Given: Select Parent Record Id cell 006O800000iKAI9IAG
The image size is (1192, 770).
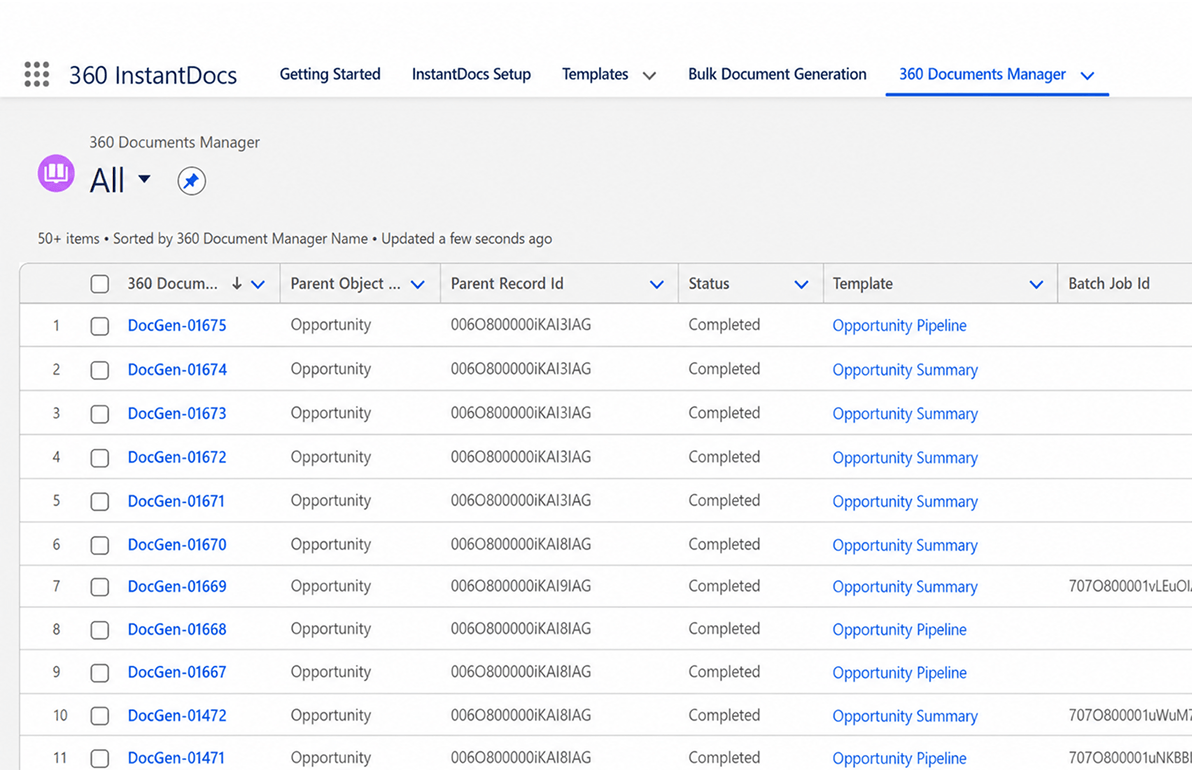Looking at the screenshot, I should point(521,586).
